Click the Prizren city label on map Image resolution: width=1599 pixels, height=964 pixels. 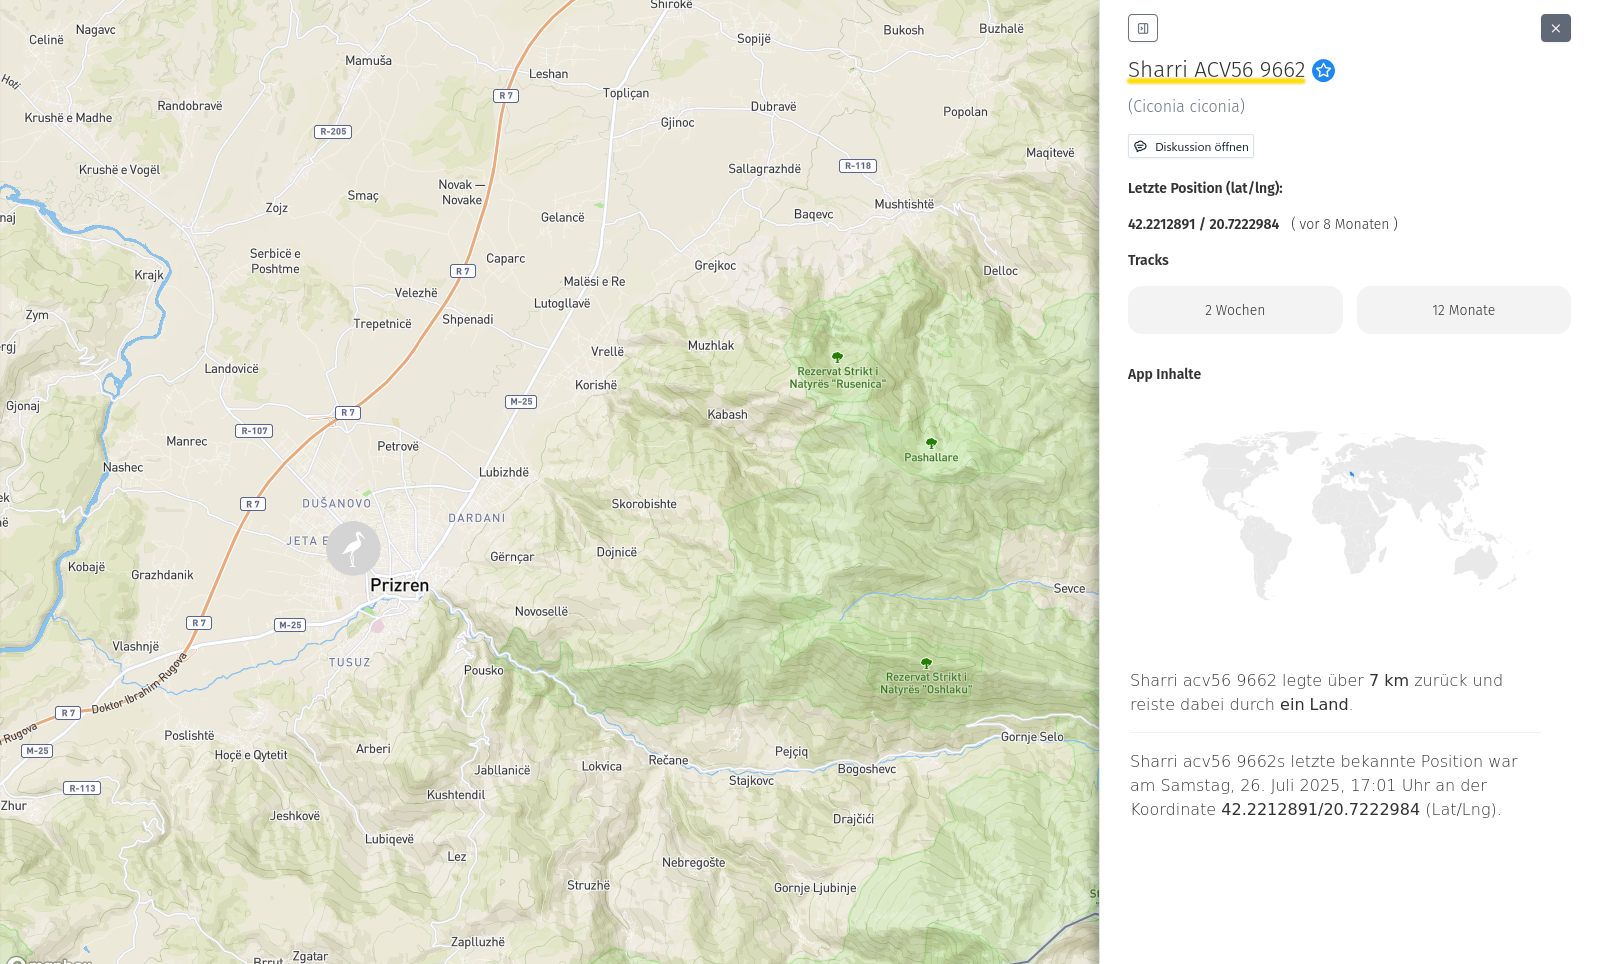tap(399, 585)
